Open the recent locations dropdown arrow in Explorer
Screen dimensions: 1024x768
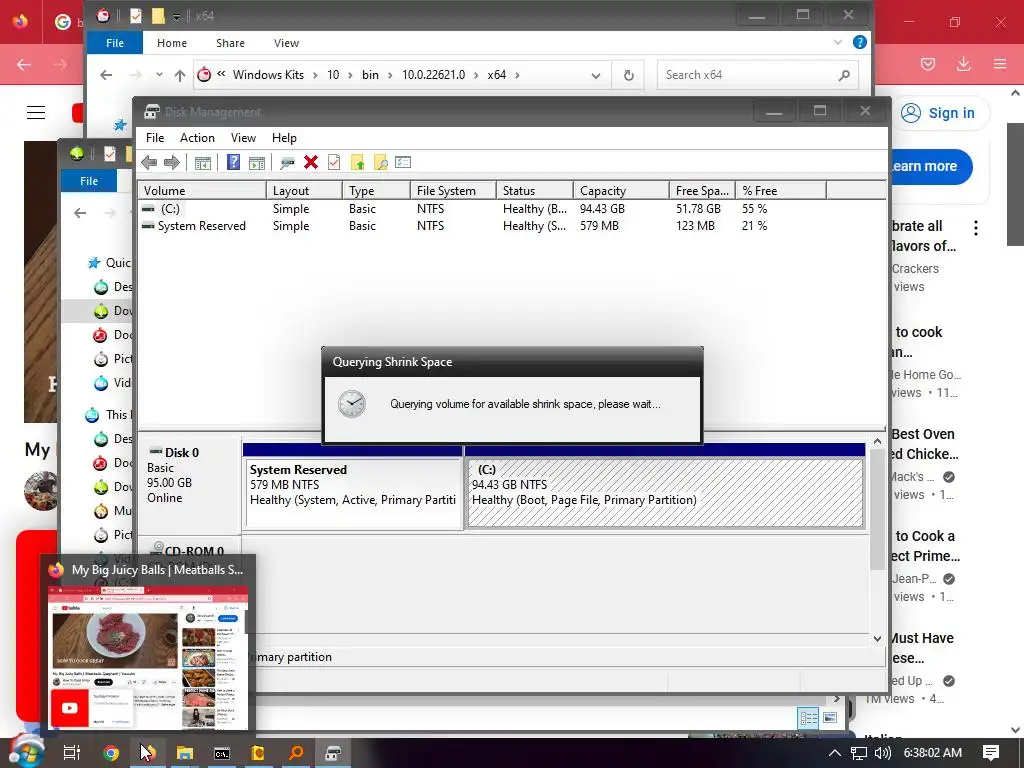coord(159,75)
